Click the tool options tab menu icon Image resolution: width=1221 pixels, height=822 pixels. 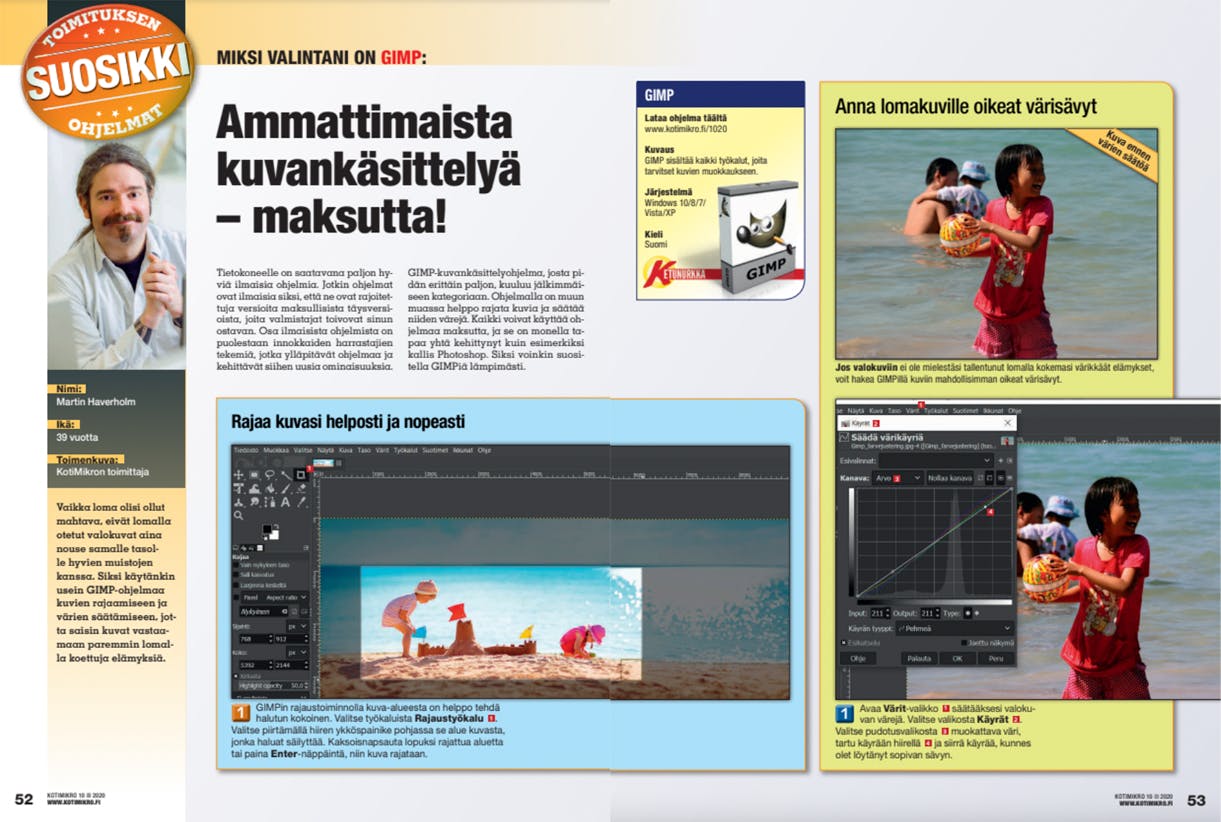pyautogui.click(x=306, y=548)
